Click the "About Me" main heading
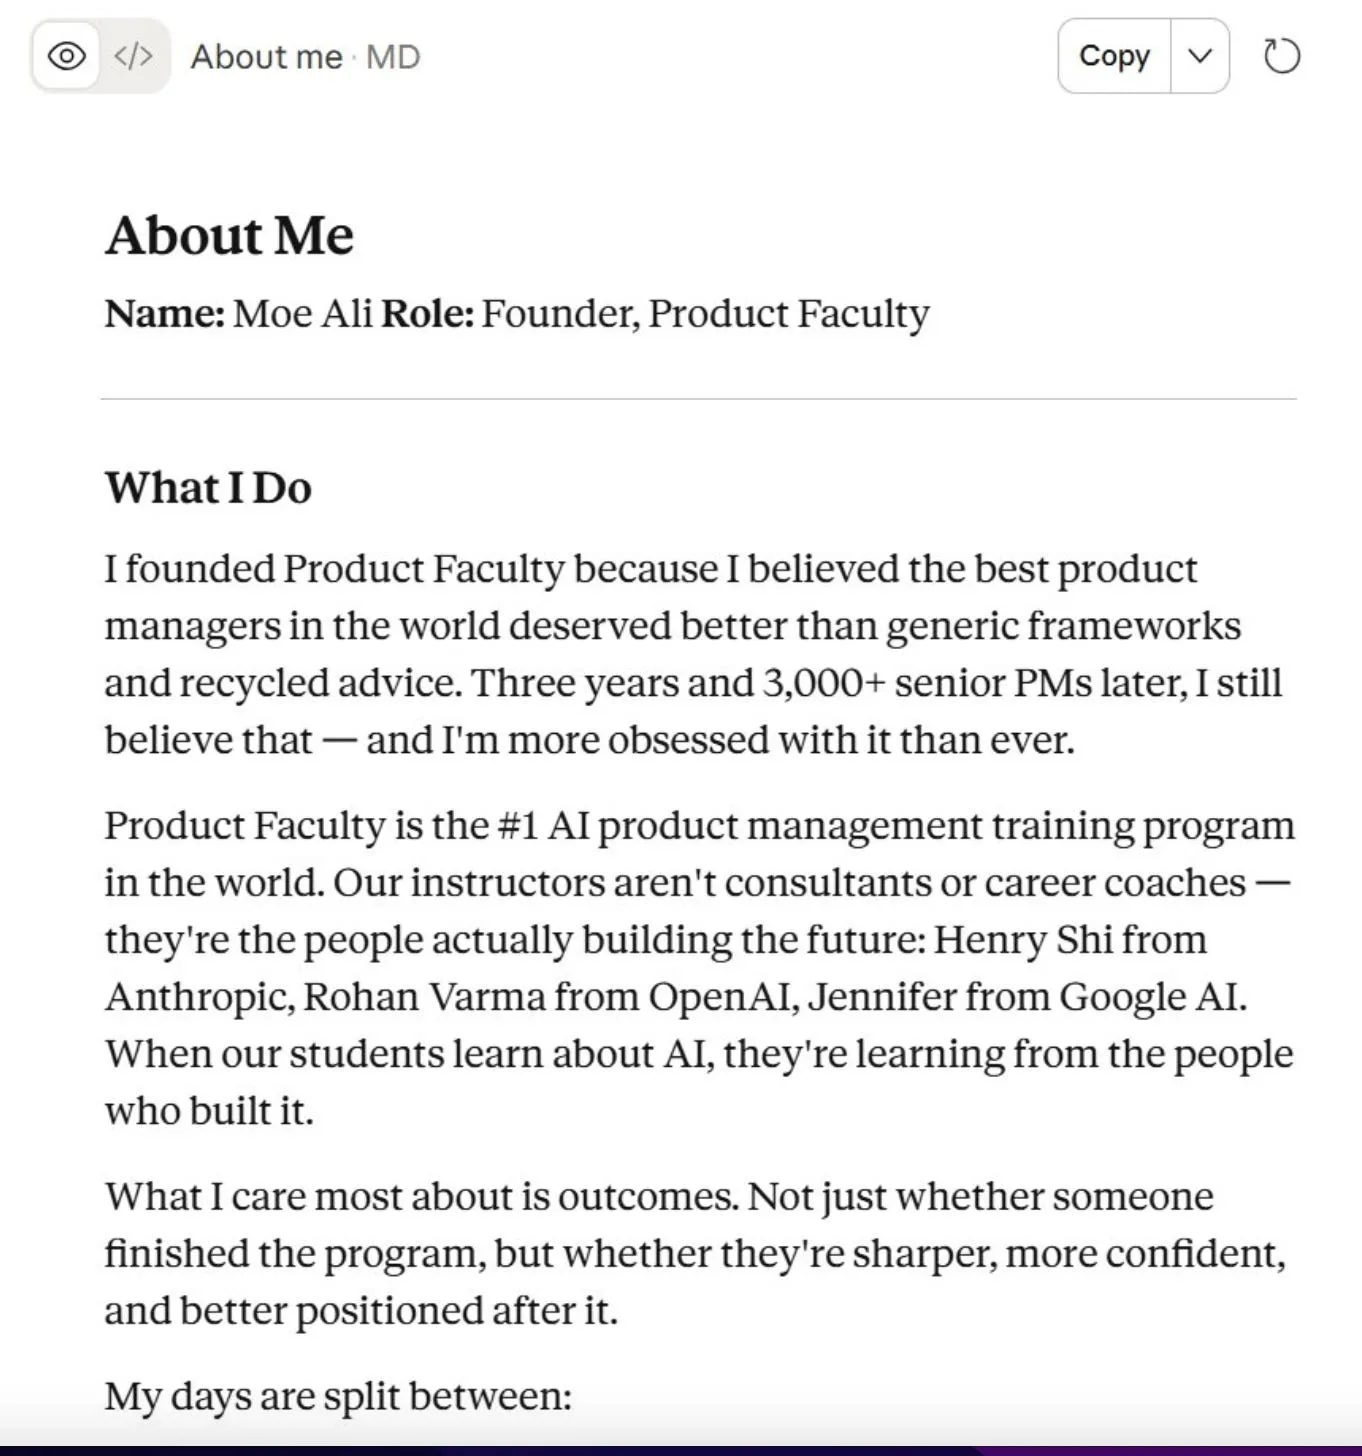This screenshot has width=1362, height=1456. pyautogui.click(x=229, y=237)
